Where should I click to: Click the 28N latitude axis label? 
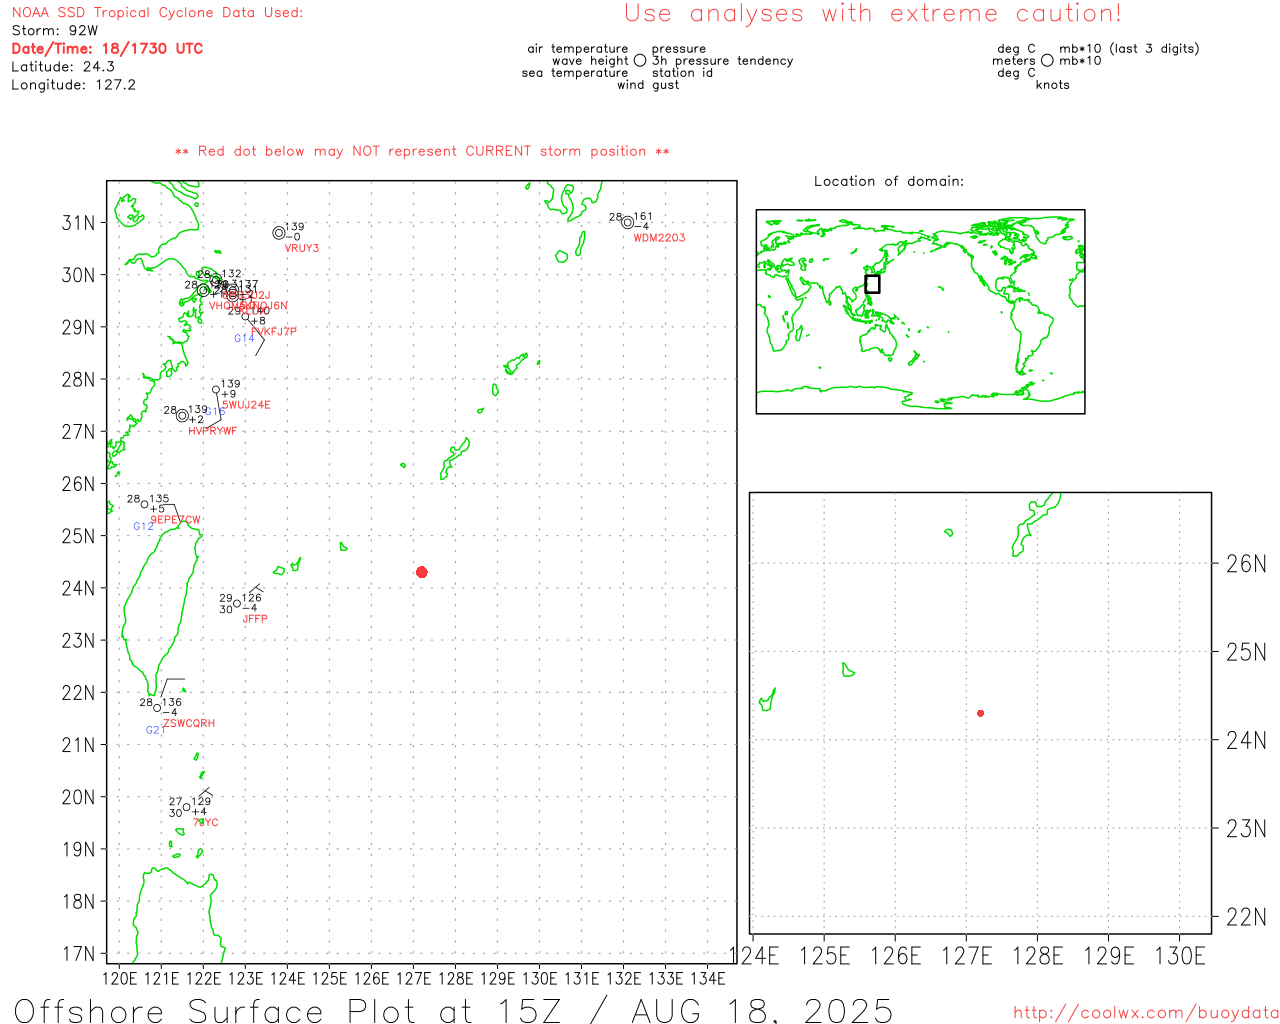(79, 380)
